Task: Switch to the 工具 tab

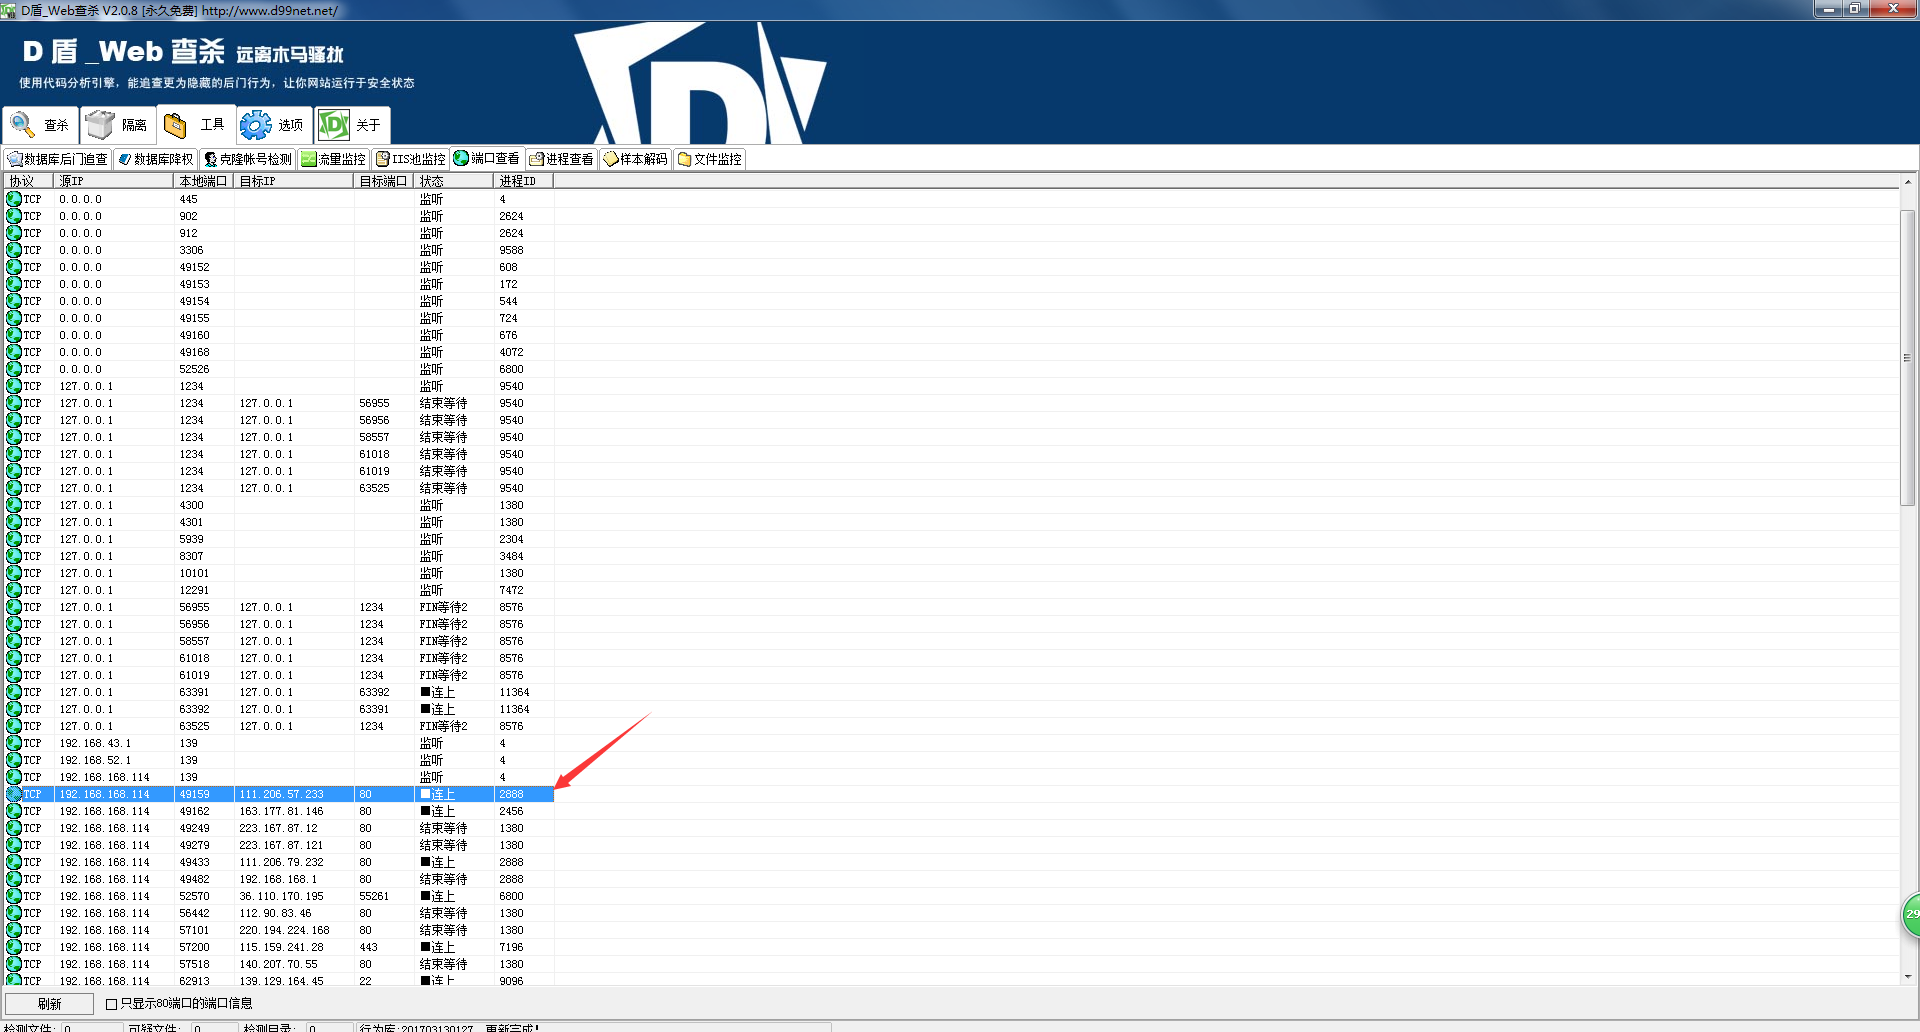Action: pyautogui.click(x=196, y=124)
